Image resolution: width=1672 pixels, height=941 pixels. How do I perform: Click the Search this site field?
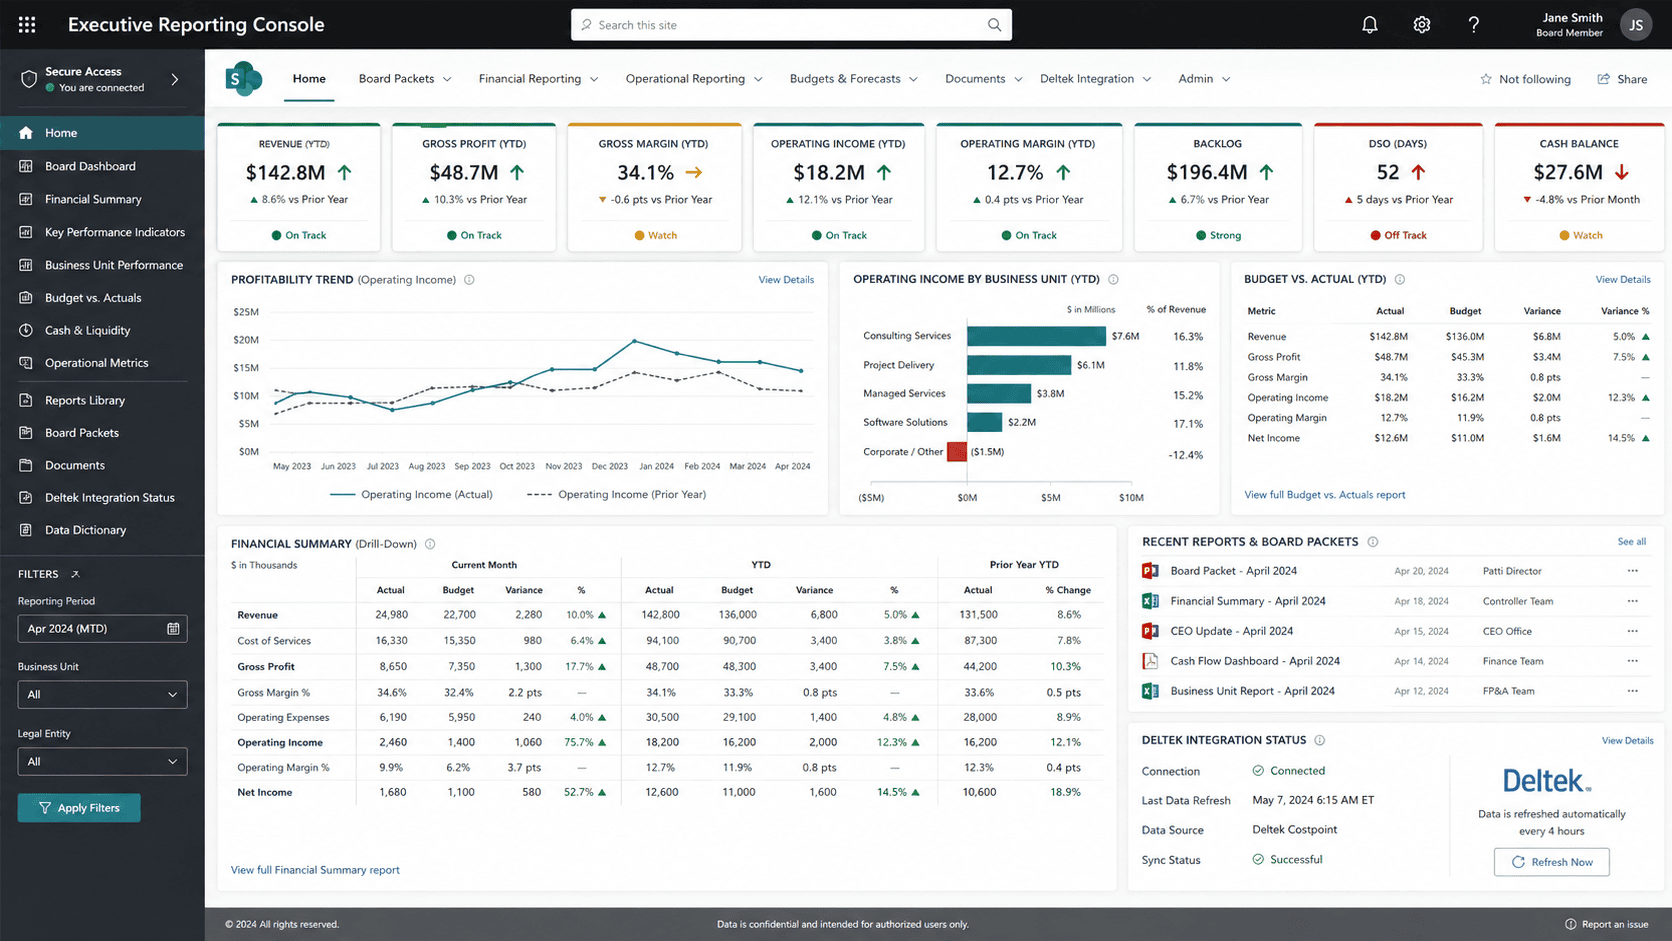791,25
